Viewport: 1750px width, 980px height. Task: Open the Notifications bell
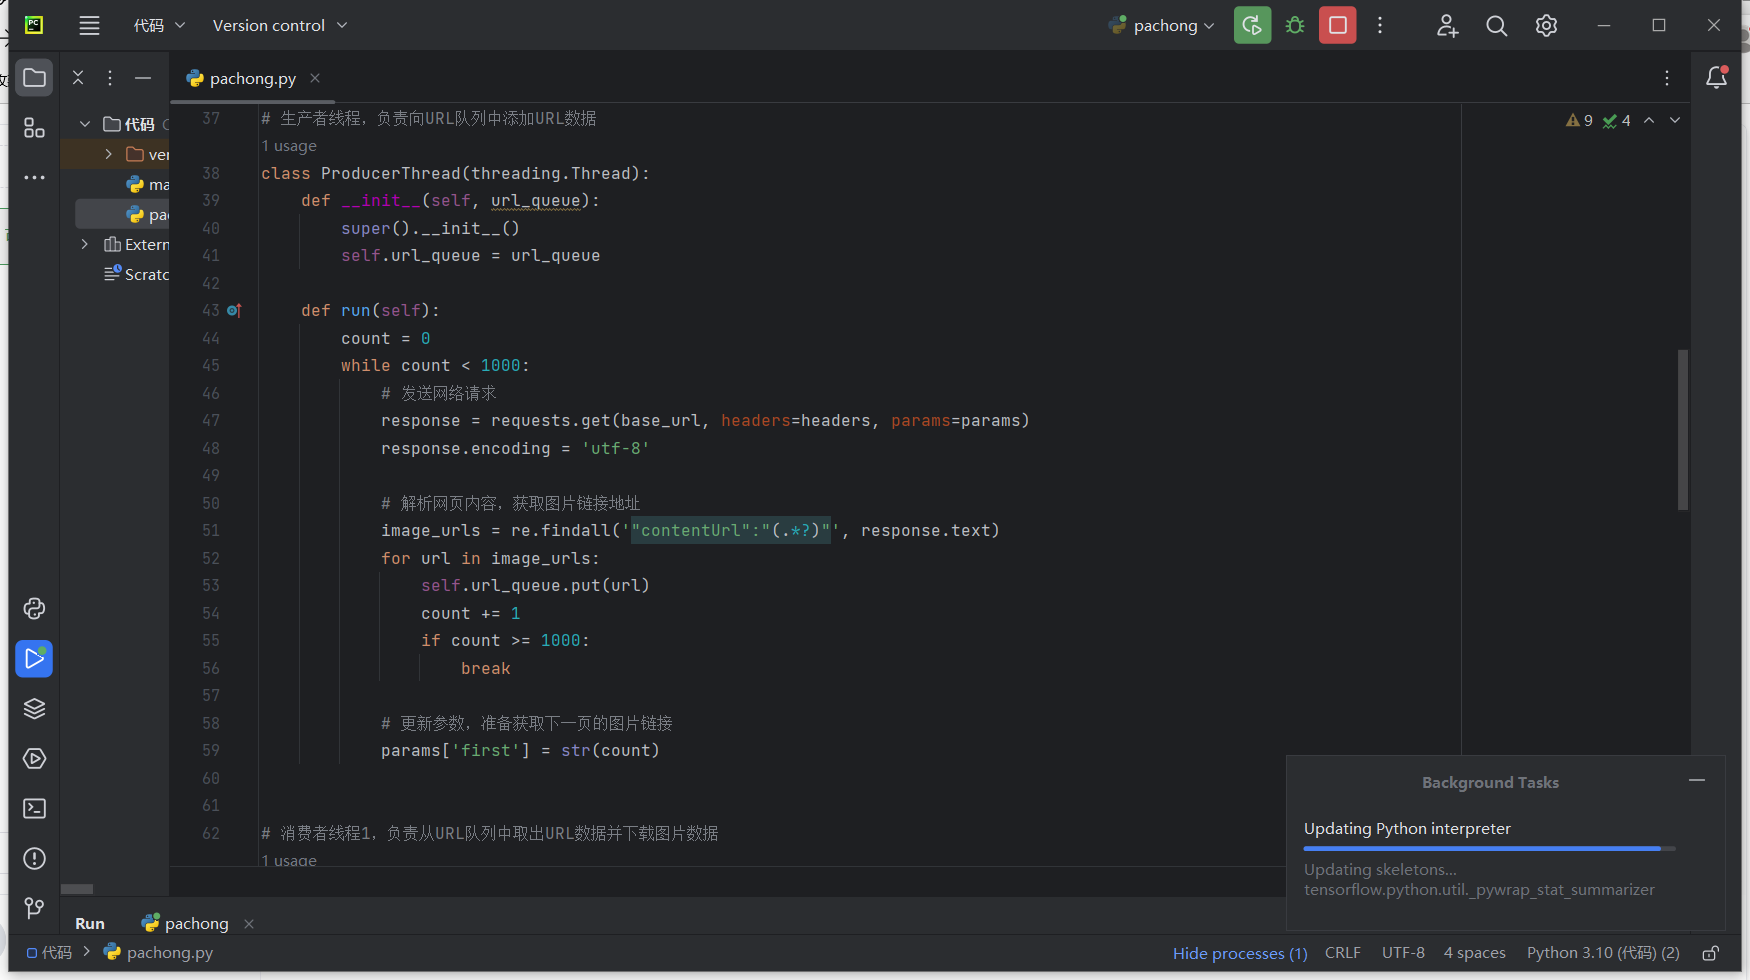click(1716, 78)
